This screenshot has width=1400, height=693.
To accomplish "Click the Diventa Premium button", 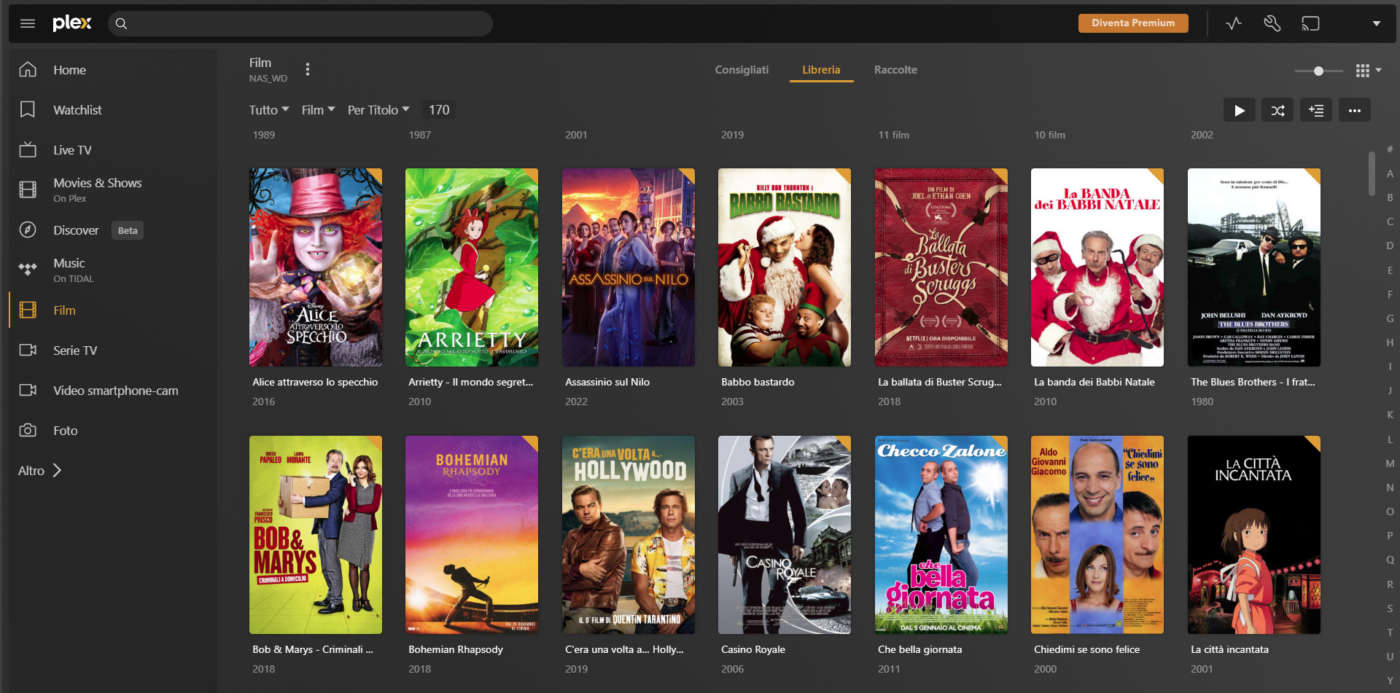I will tap(1132, 23).
